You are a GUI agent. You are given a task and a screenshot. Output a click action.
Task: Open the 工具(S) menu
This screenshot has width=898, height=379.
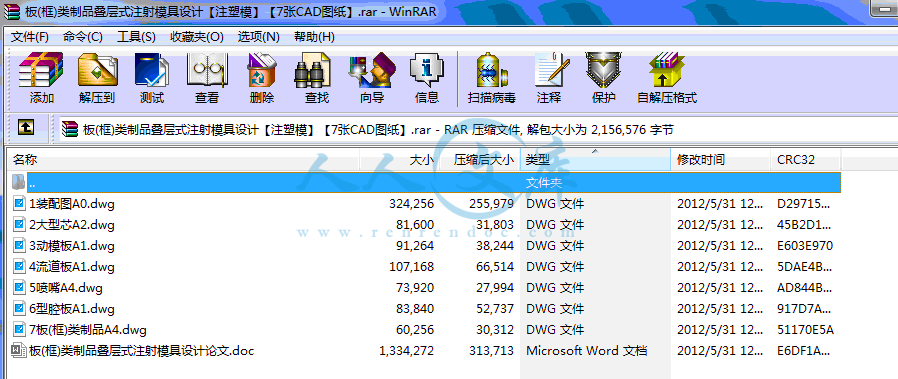136,37
